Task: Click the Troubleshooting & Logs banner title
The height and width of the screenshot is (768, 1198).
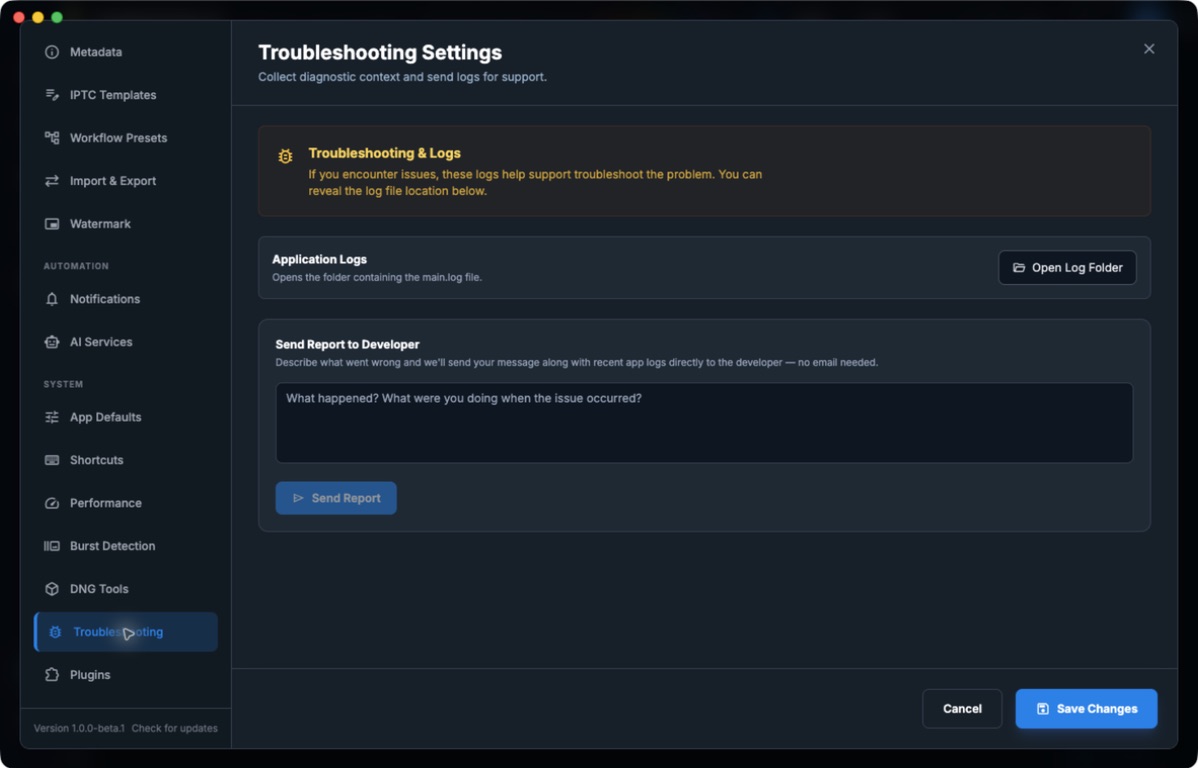Action: pyautogui.click(x=384, y=153)
